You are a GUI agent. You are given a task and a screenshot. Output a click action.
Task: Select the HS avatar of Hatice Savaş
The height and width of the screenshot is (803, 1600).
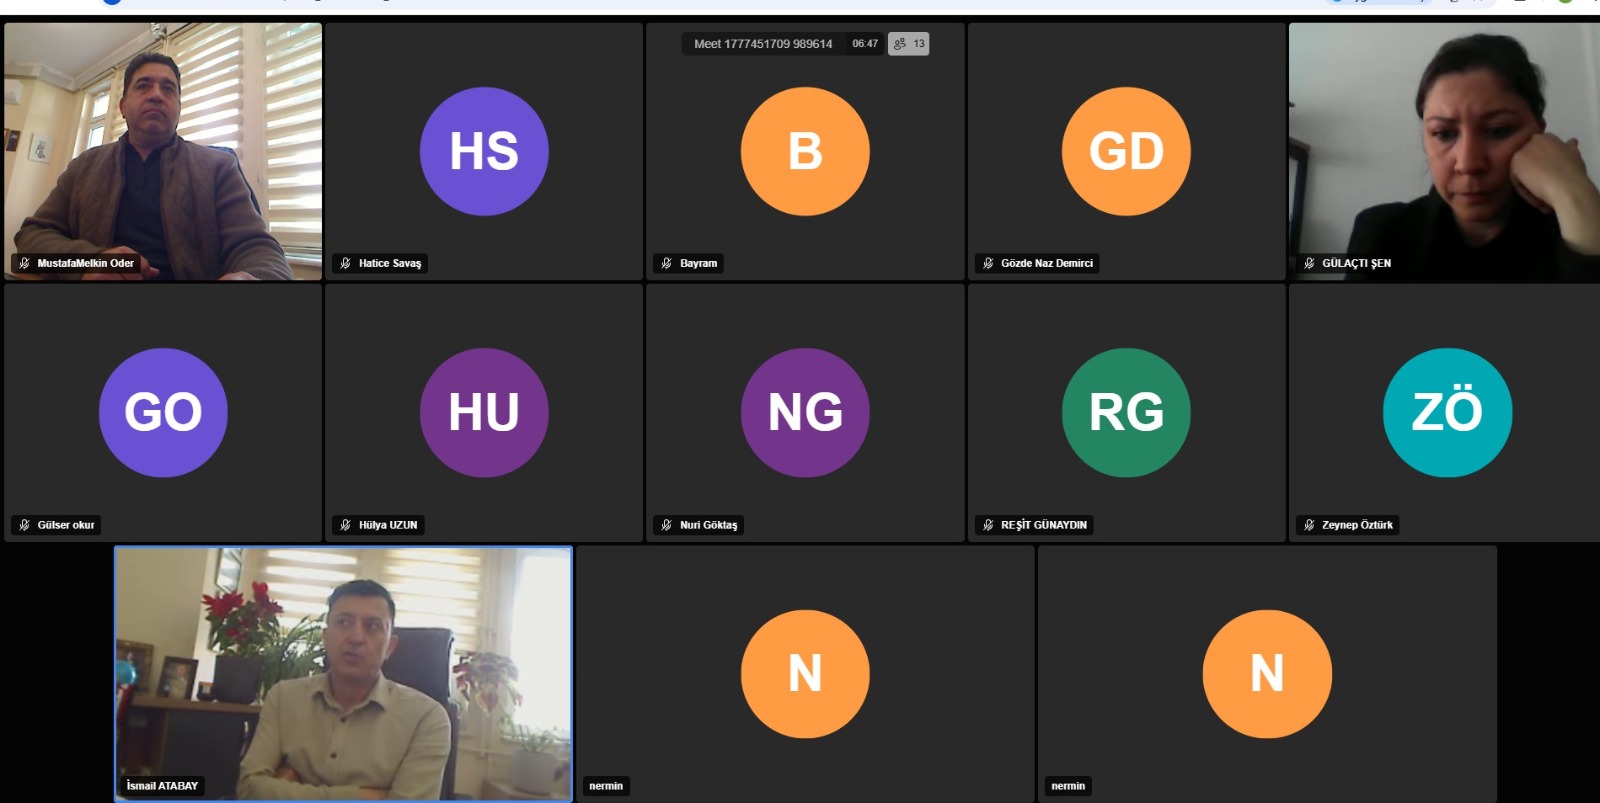[484, 151]
